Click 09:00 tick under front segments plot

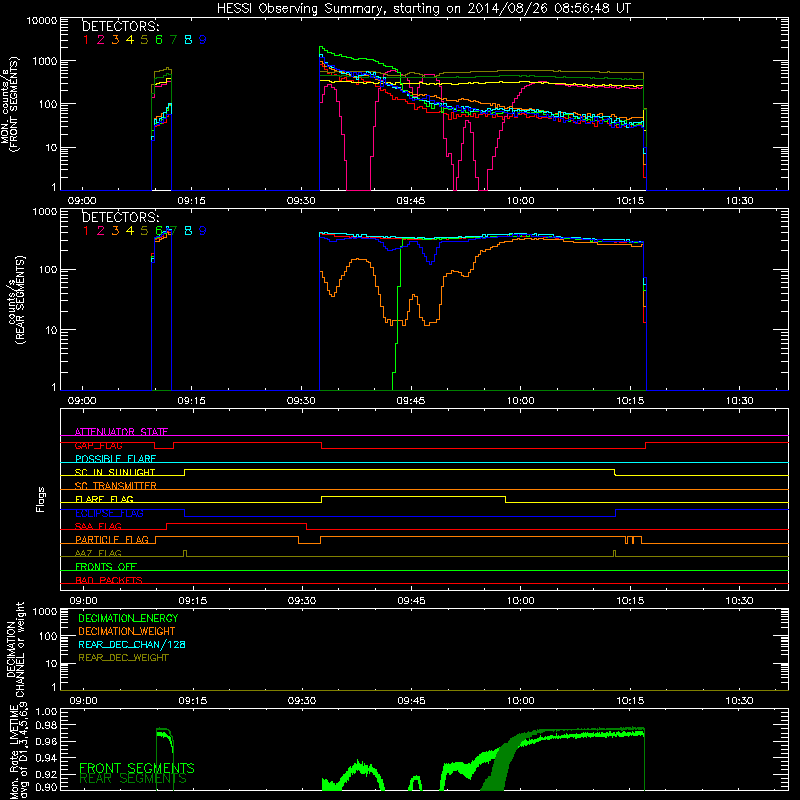tap(82, 201)
